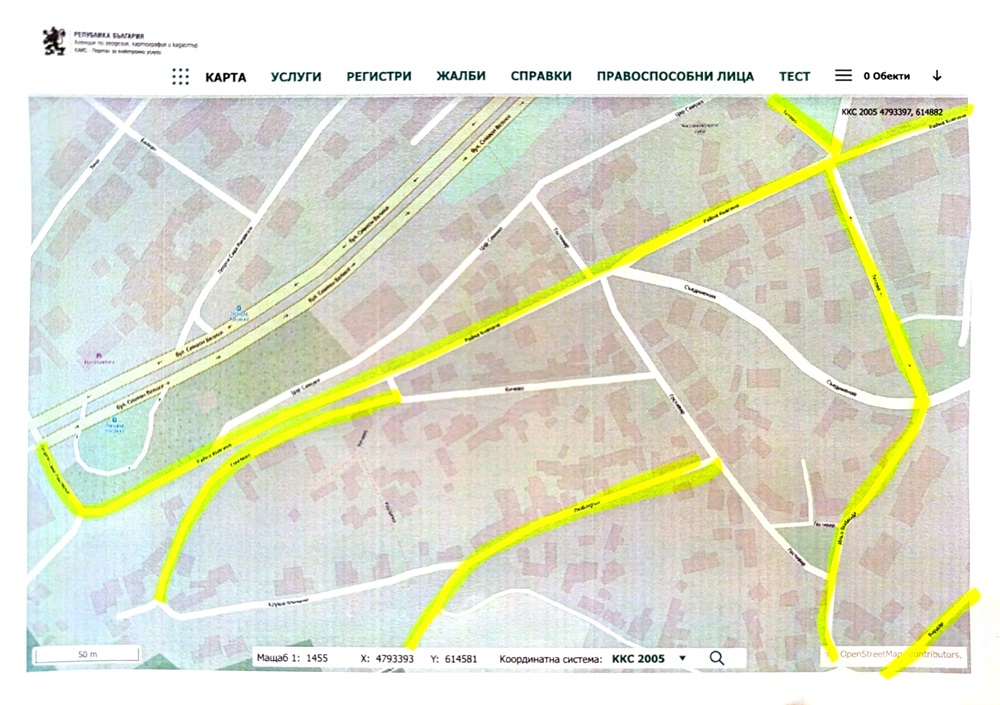Click the magnifier search icon in bottom bar

tap(717, 658)
